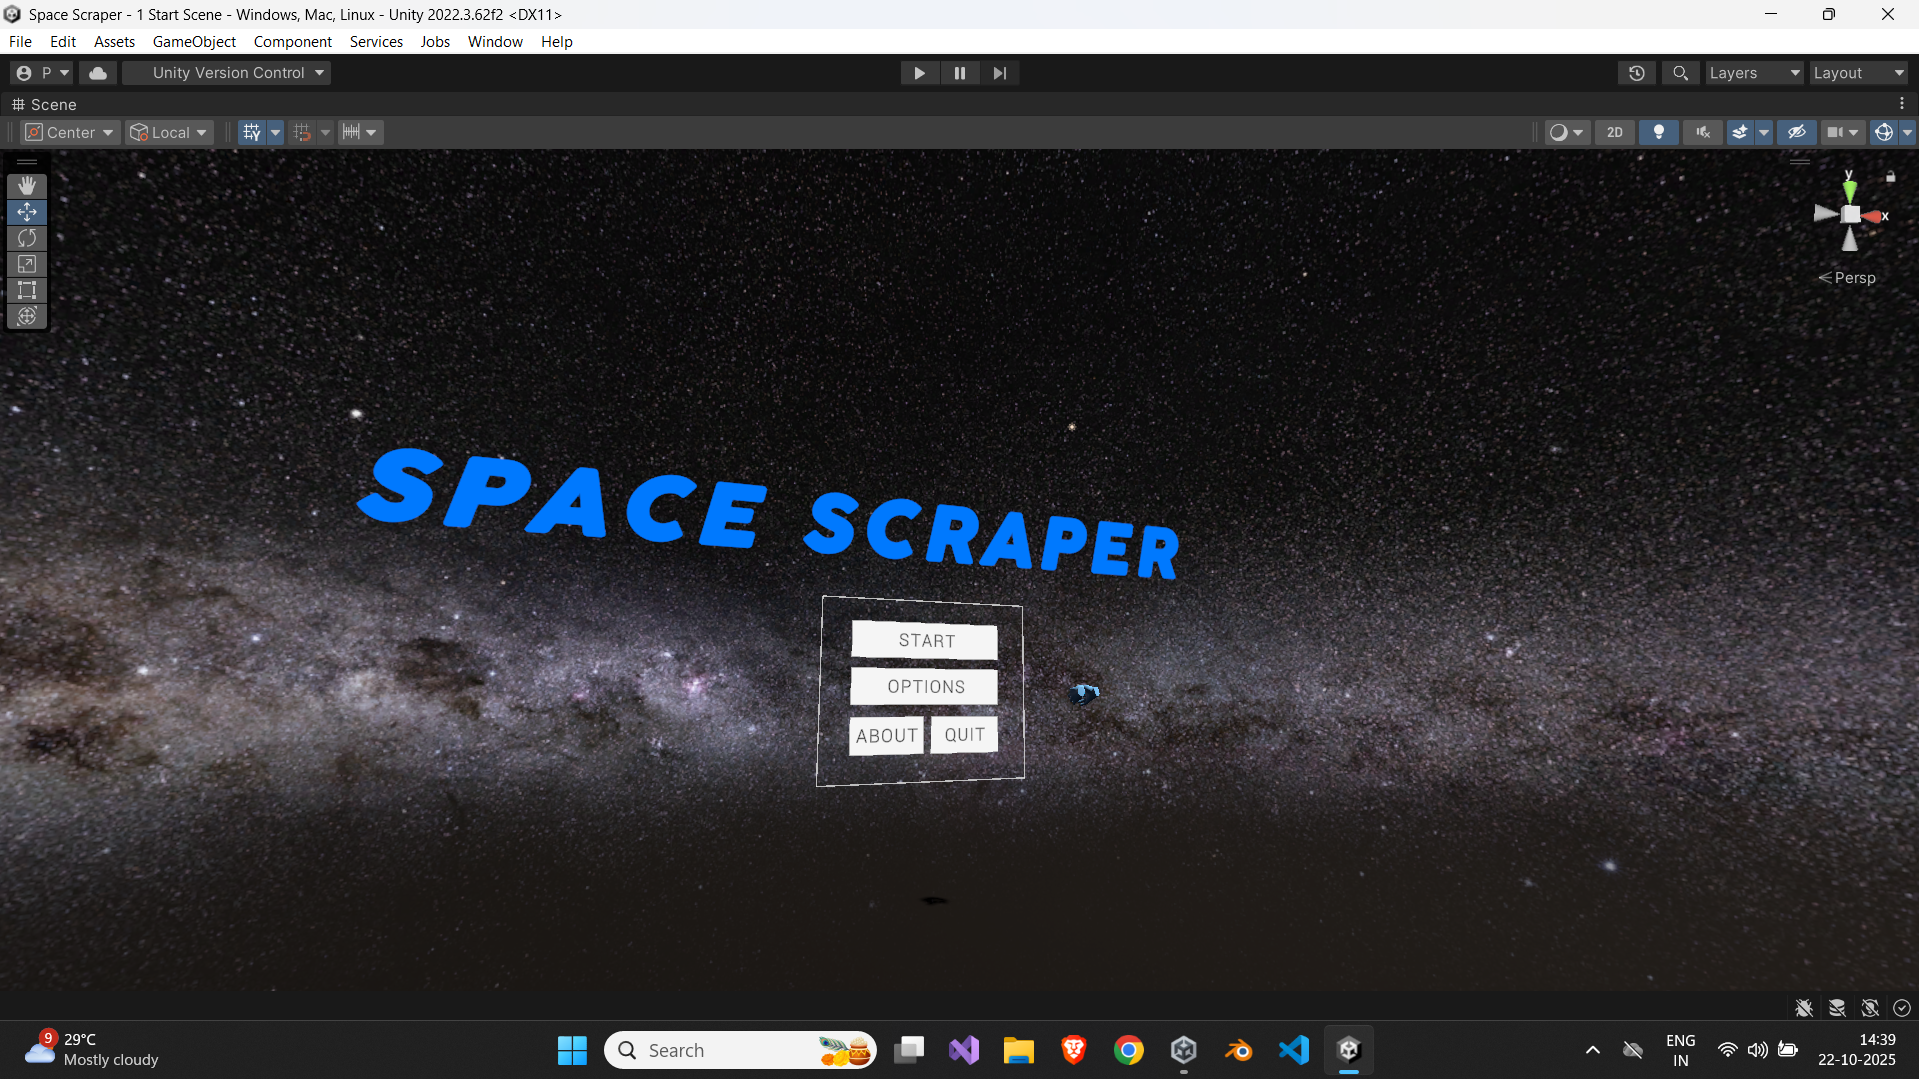
Task: Toggle grid visibility on Y axis
Action: point(251,132)
